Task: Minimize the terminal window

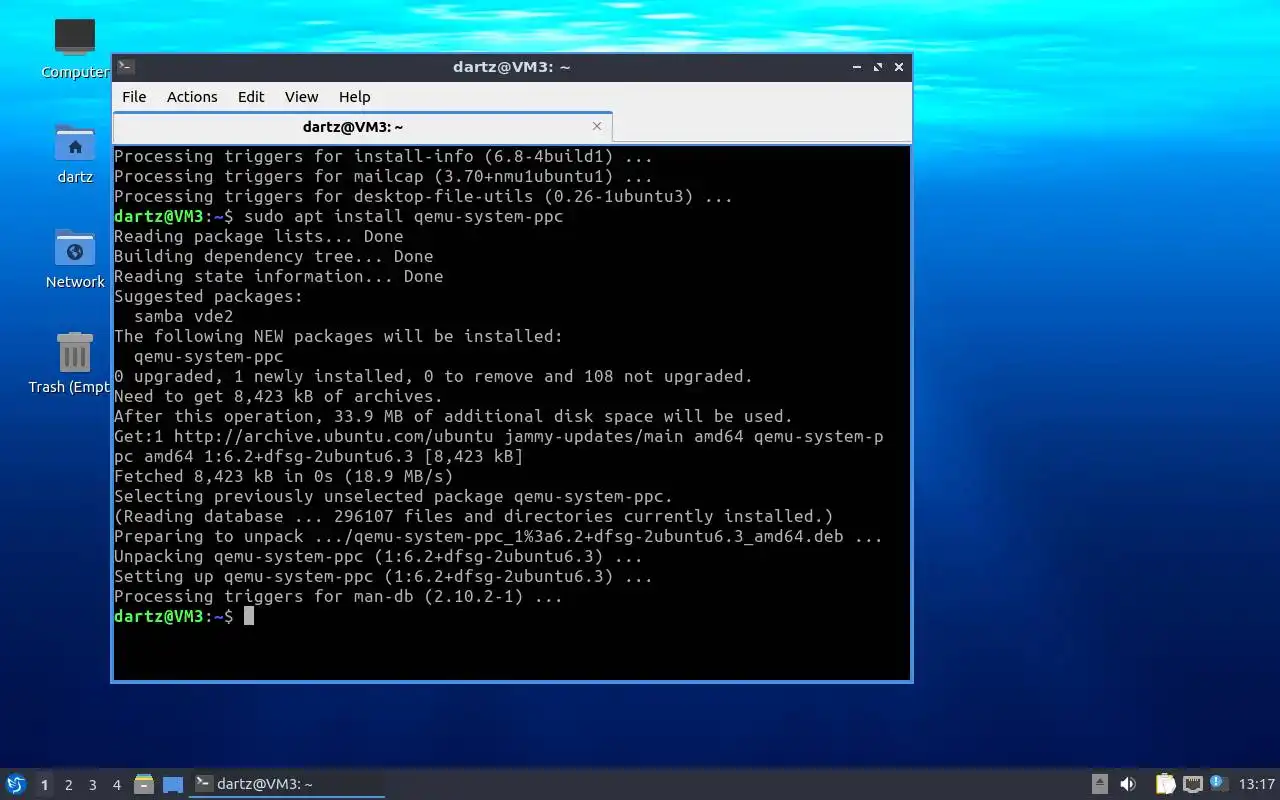Action: click(857, 67)
